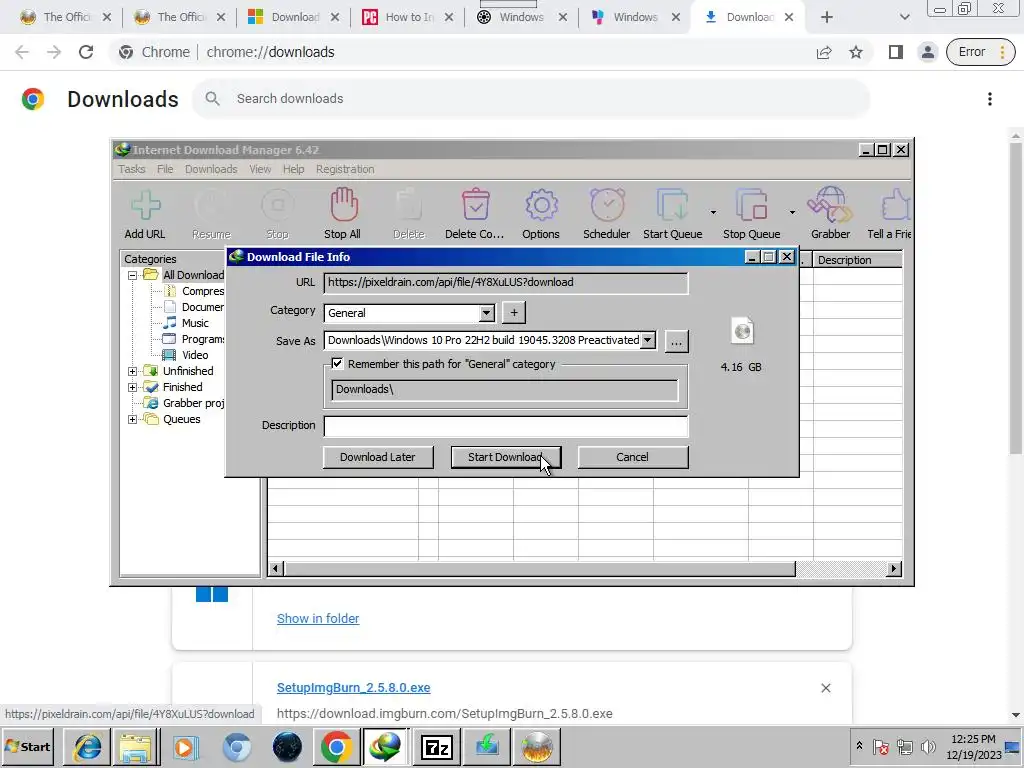This screenshot has height=768, width=1024.
Task: Open Stop Queue dropdown arrow
Action: pos(792,212)
